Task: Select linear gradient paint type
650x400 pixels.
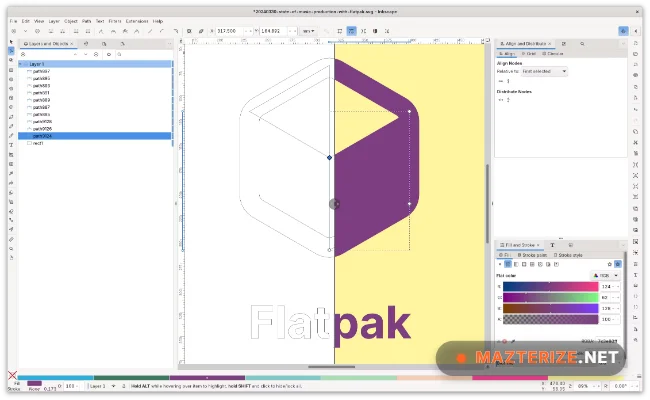Action: click(516, 264)
